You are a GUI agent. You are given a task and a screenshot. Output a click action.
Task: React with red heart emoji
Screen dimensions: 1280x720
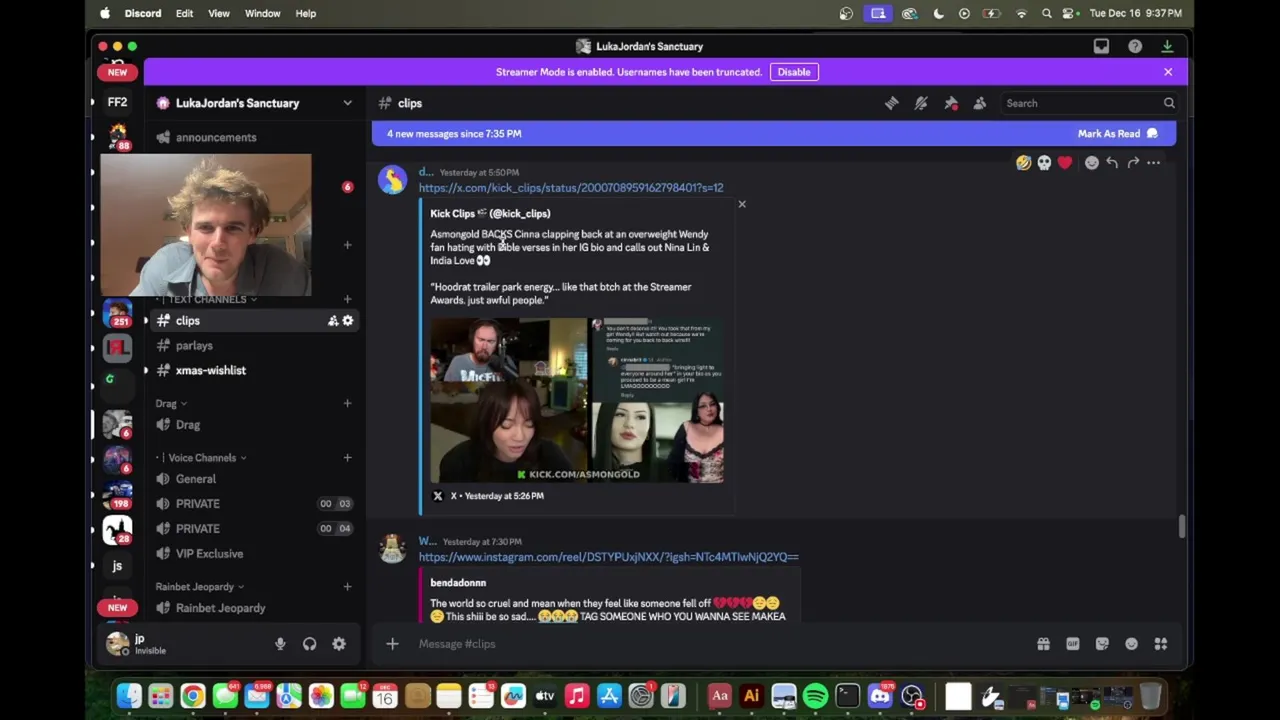tap(1065, 163)
